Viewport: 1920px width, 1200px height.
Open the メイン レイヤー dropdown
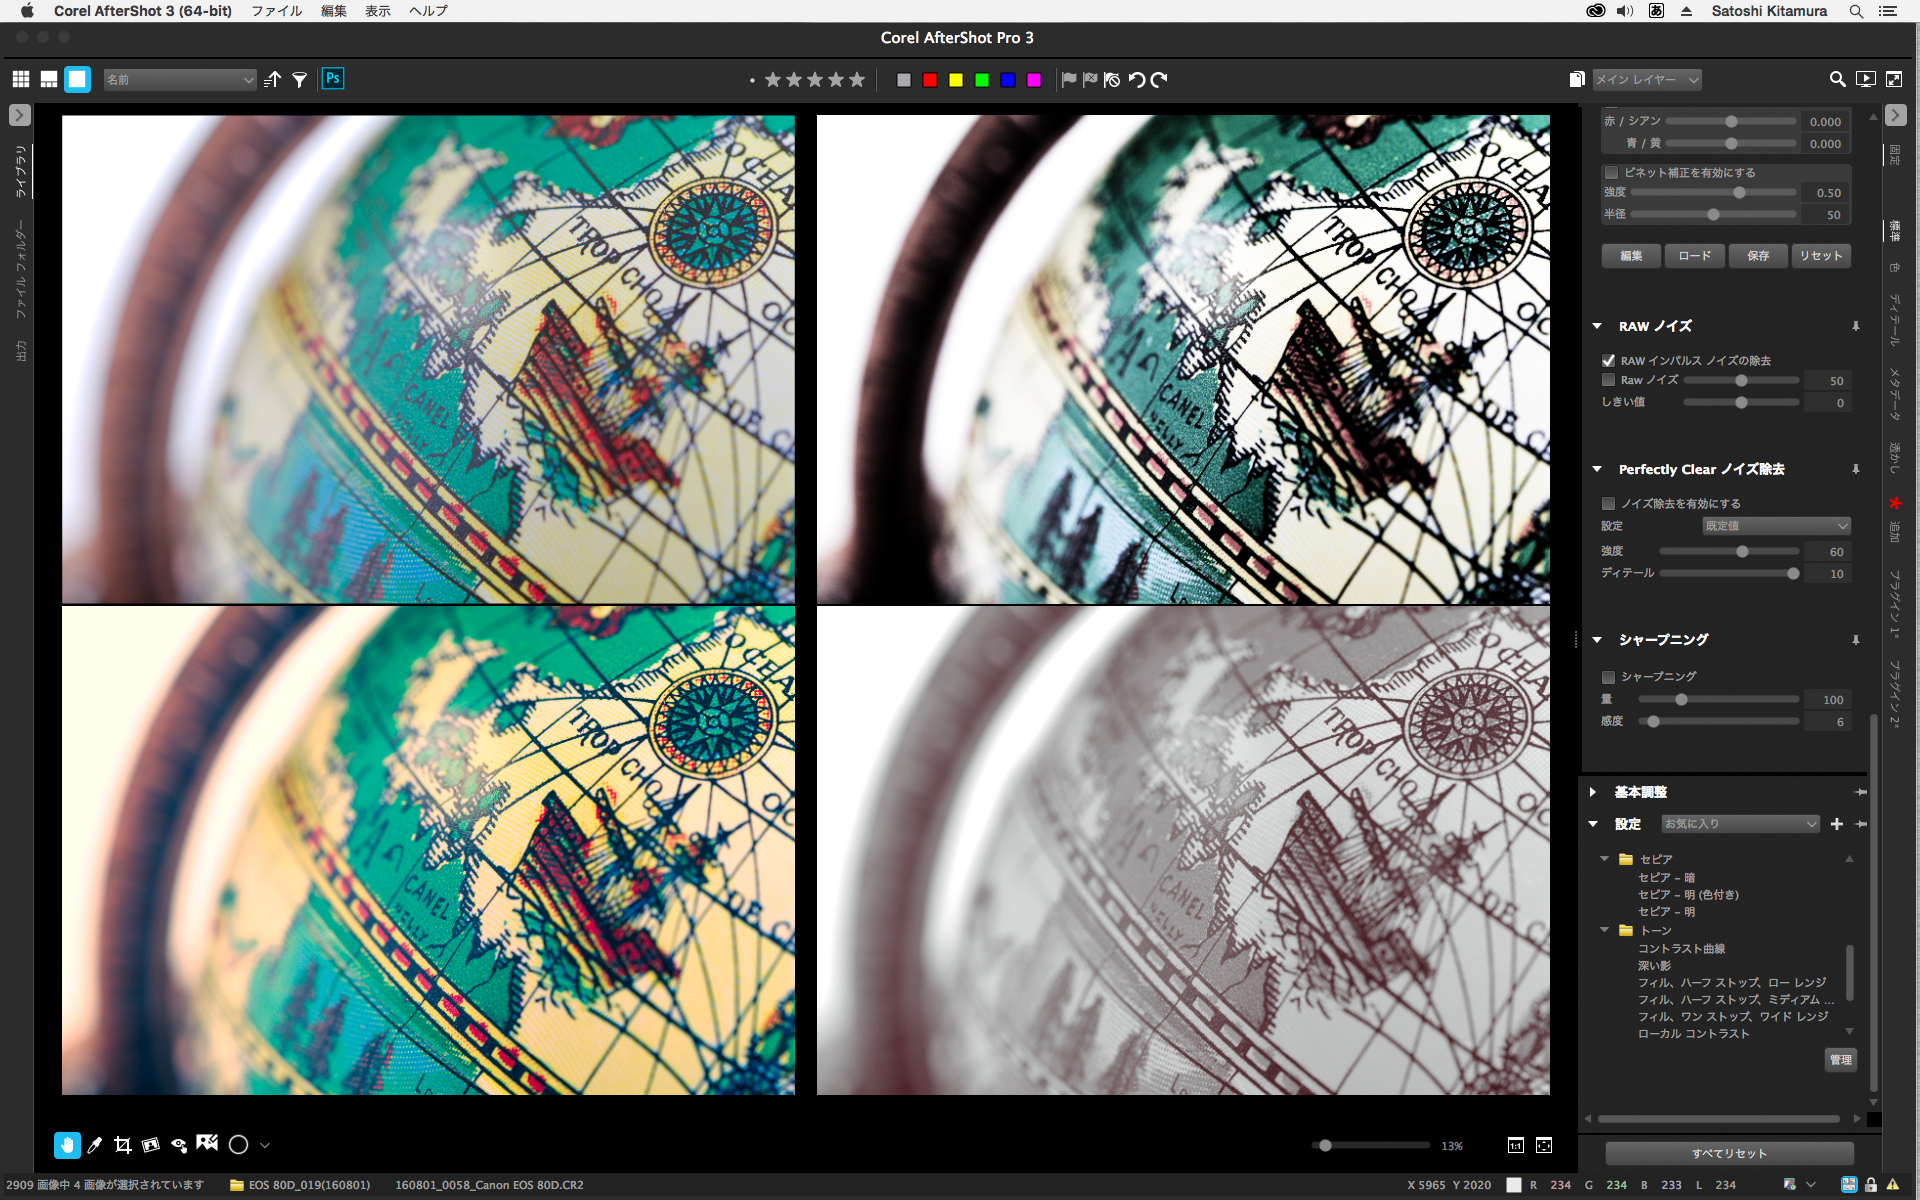[x=1646, y=80]
